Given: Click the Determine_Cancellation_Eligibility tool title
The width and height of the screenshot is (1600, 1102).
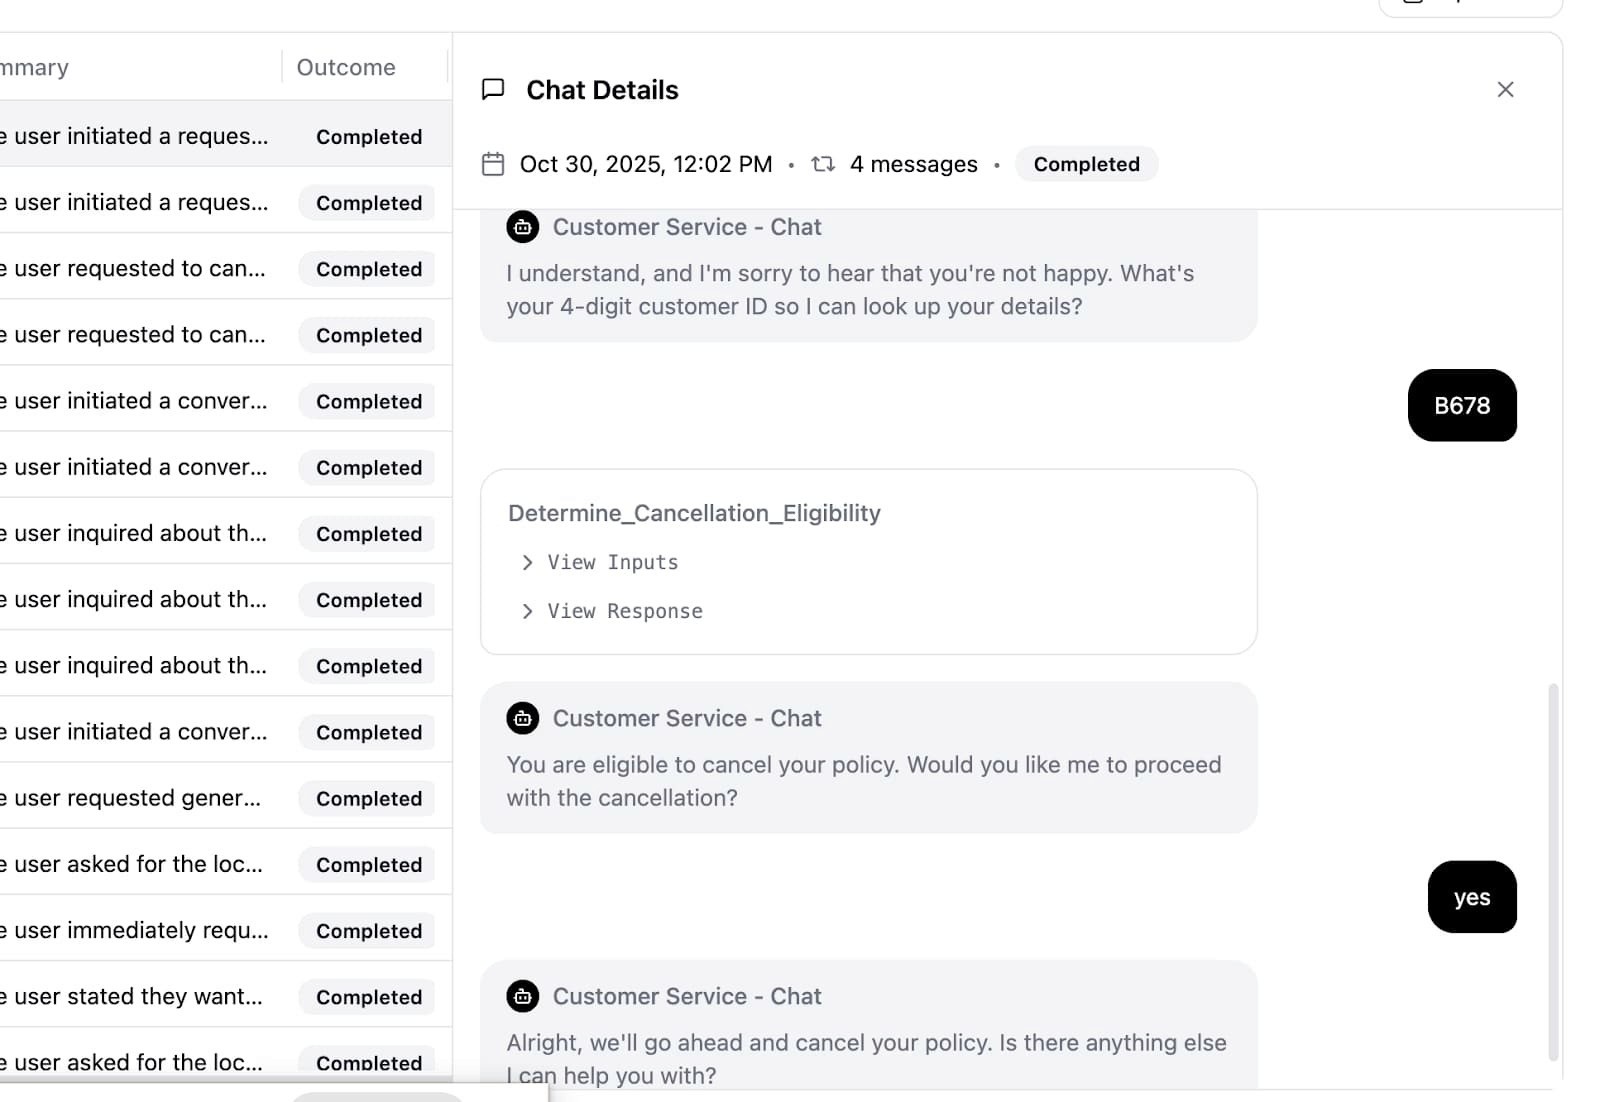Looking at the screenshot, I should click(694, 513).
